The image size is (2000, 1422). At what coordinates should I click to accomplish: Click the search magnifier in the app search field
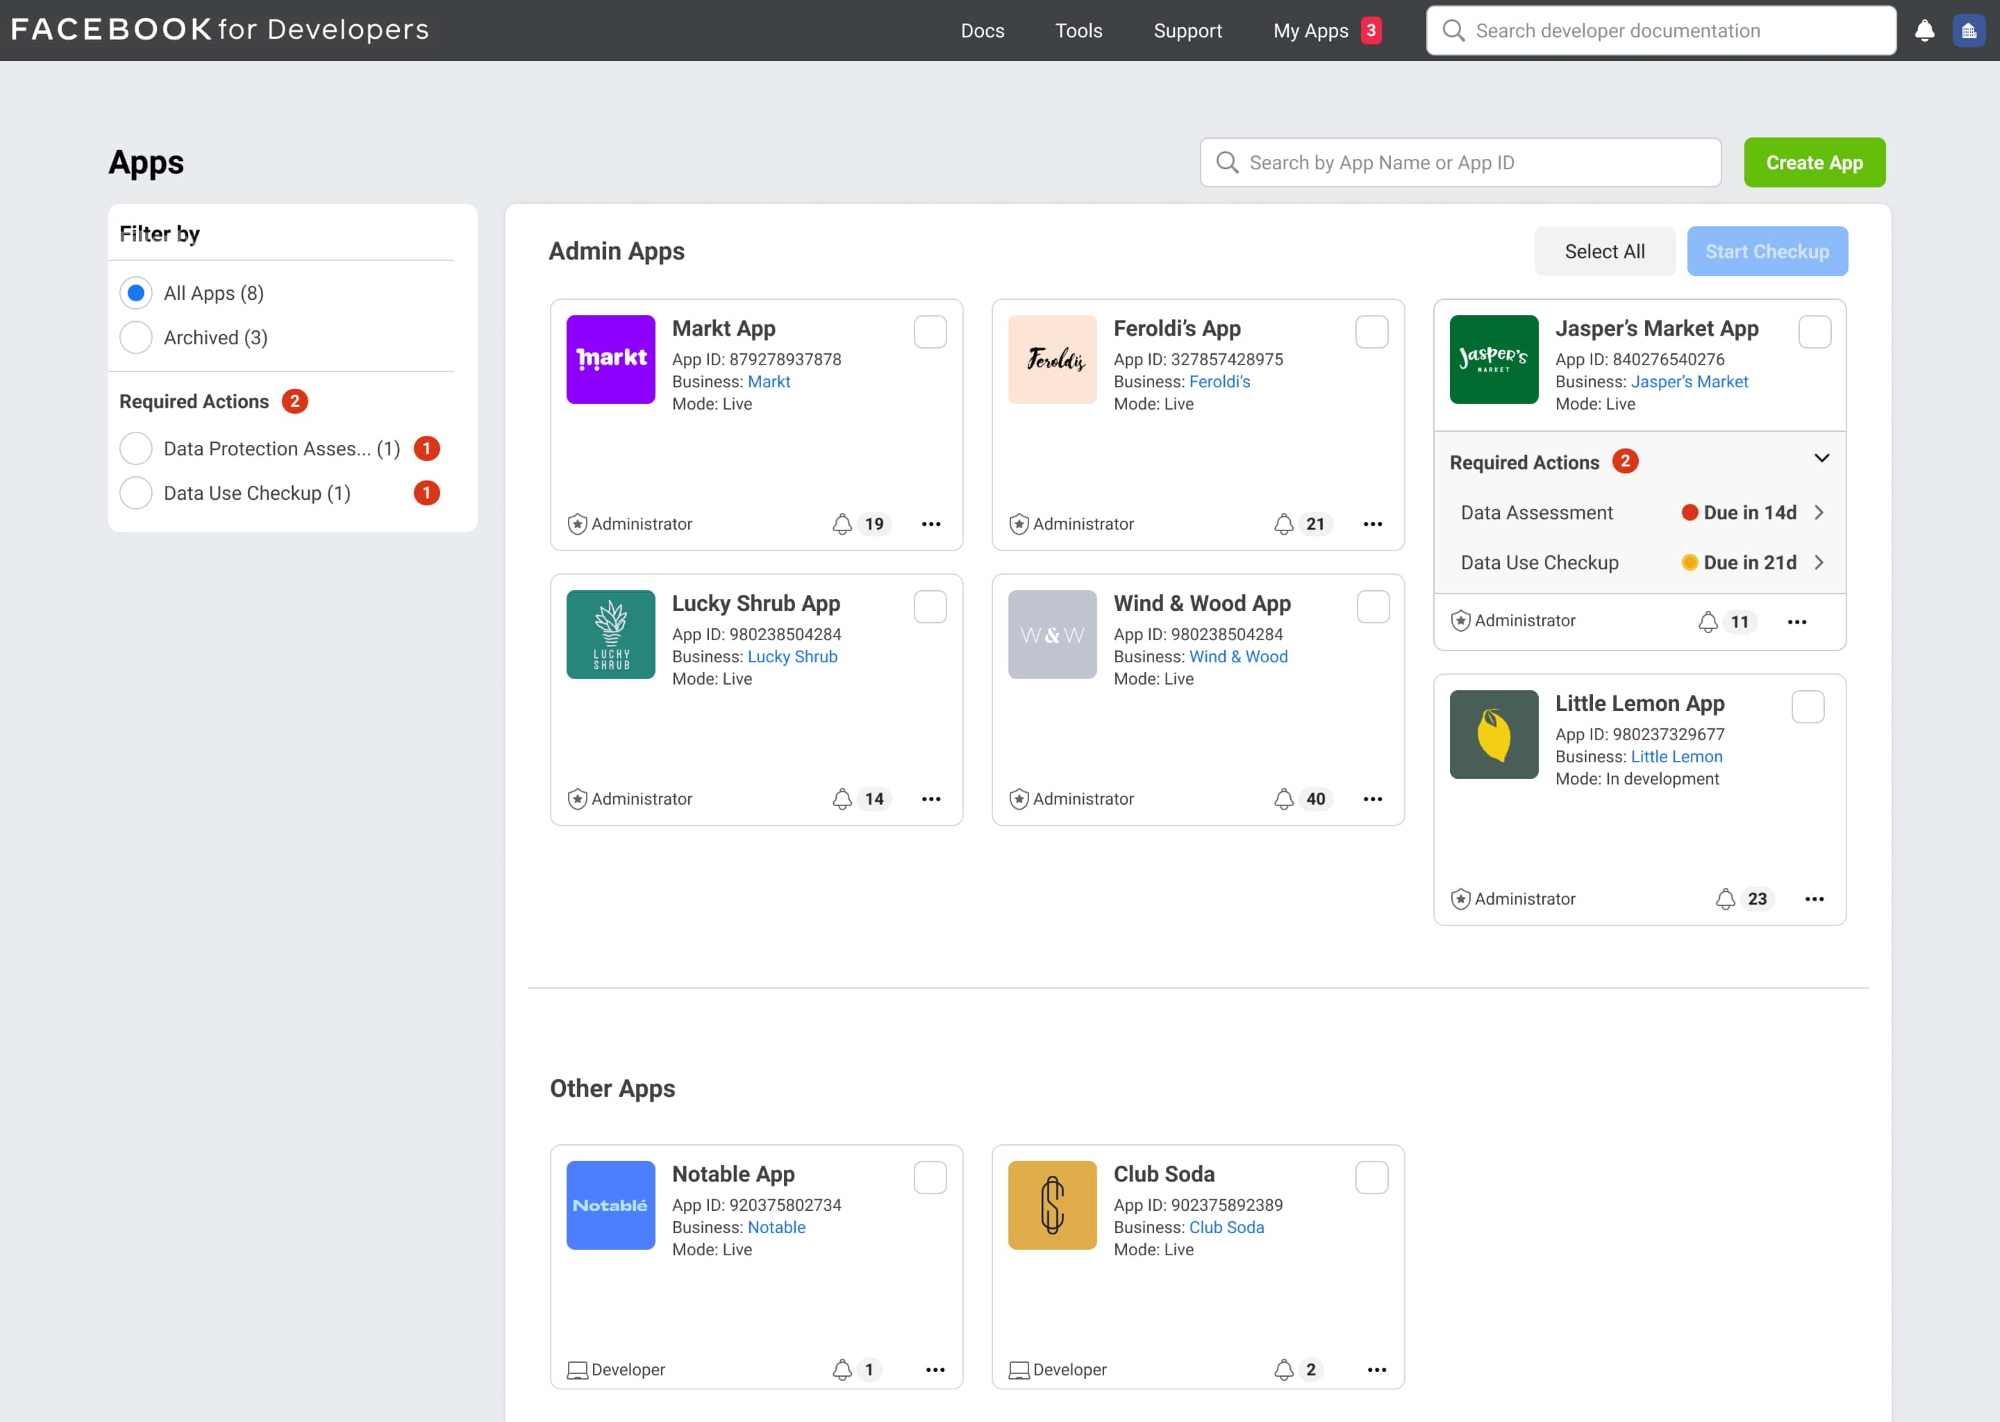[1228, 162]
